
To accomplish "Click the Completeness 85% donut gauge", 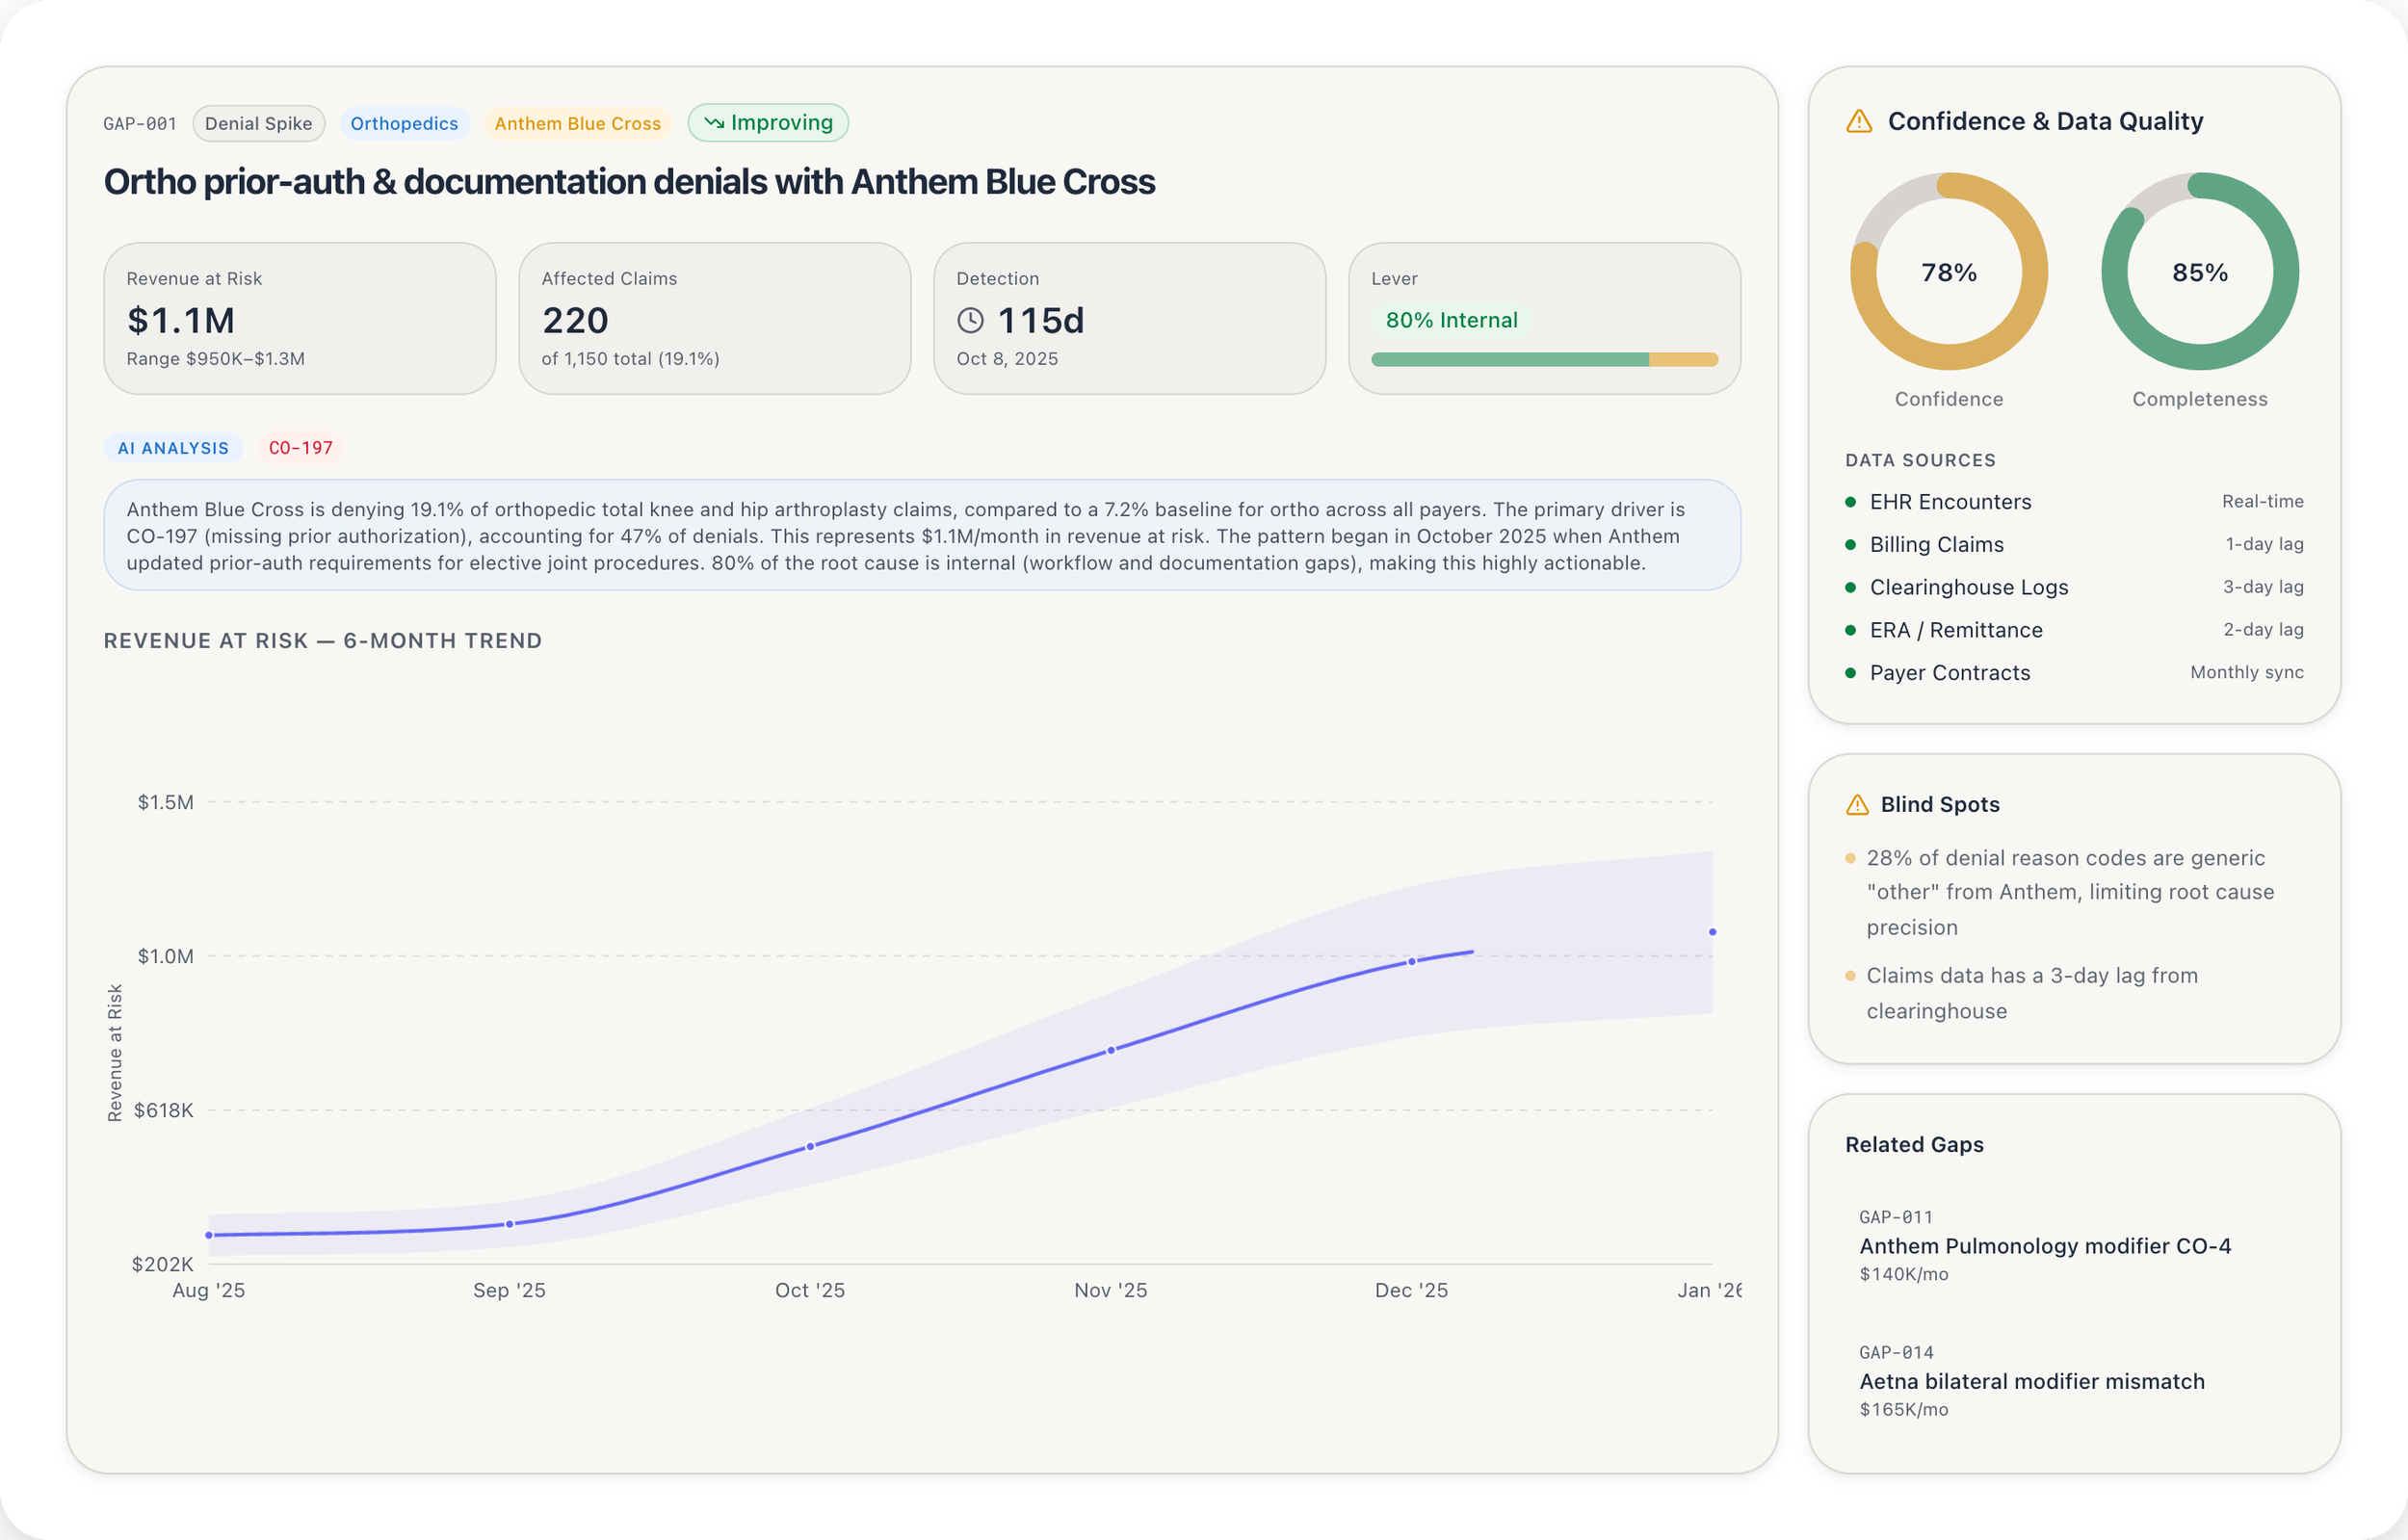I will pos(2199,271).
